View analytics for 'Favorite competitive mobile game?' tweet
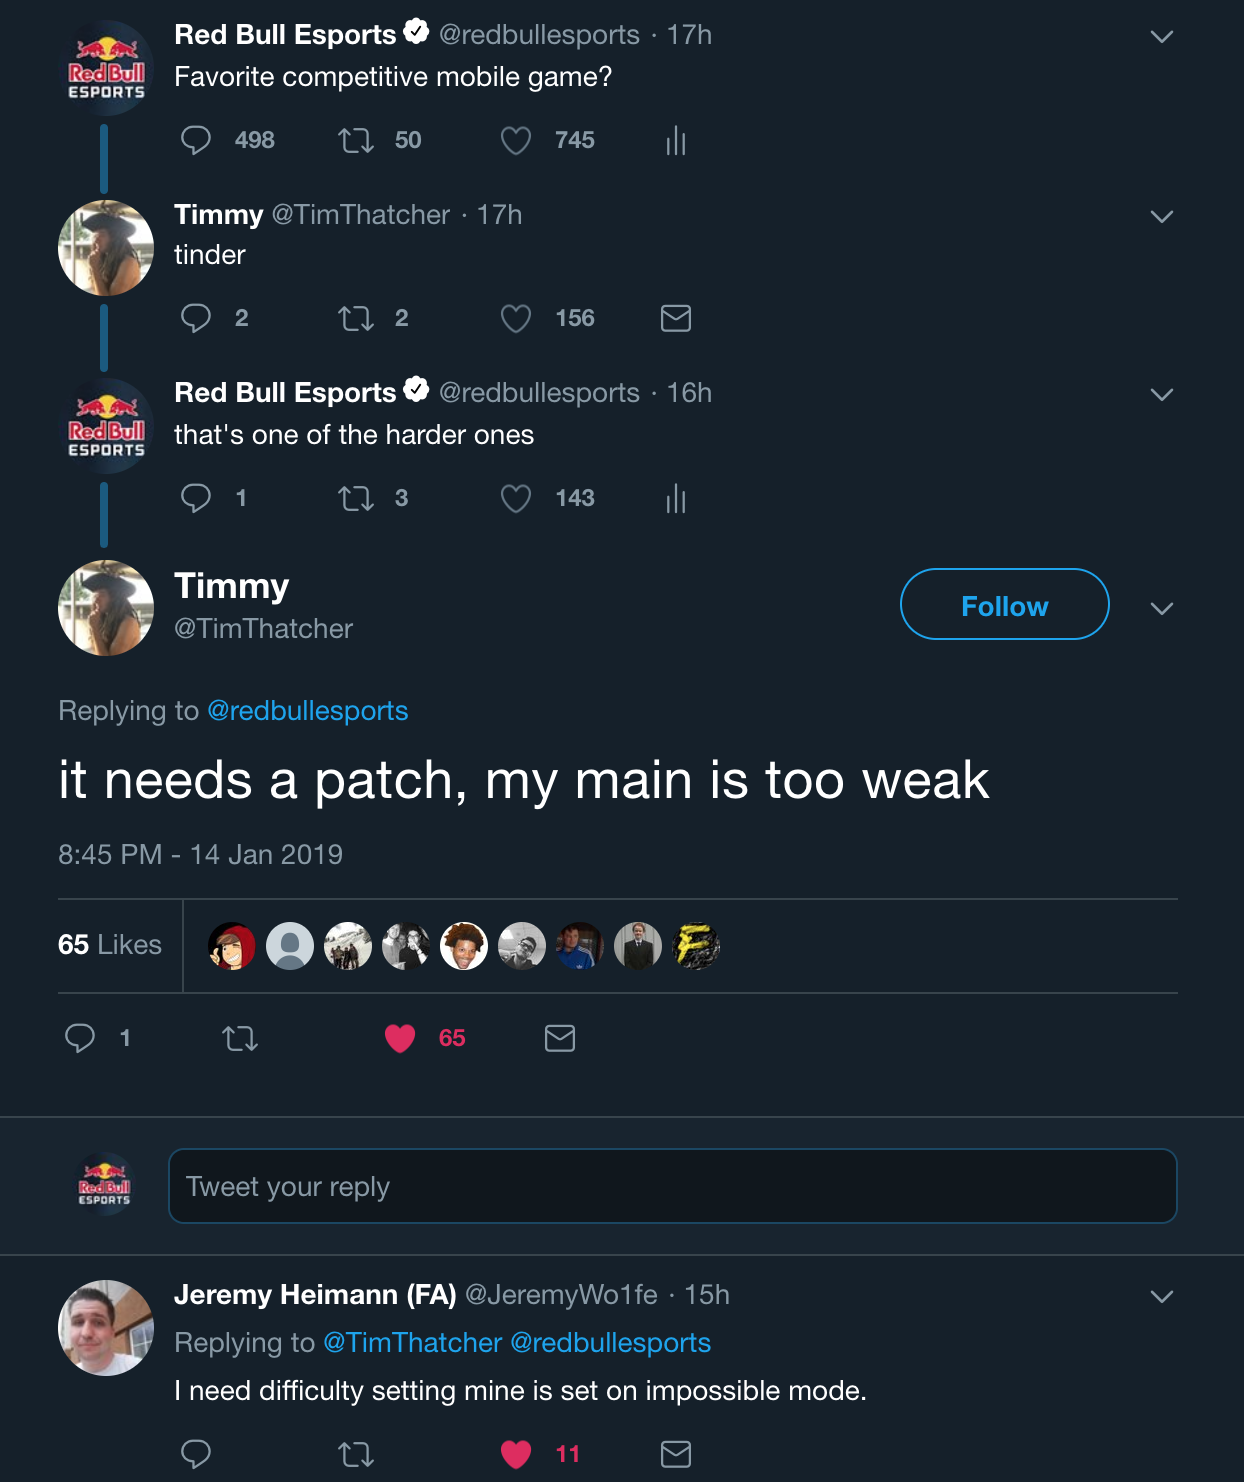The image size is (1244, 1482). pyautogui.click(x=676, y=141)
